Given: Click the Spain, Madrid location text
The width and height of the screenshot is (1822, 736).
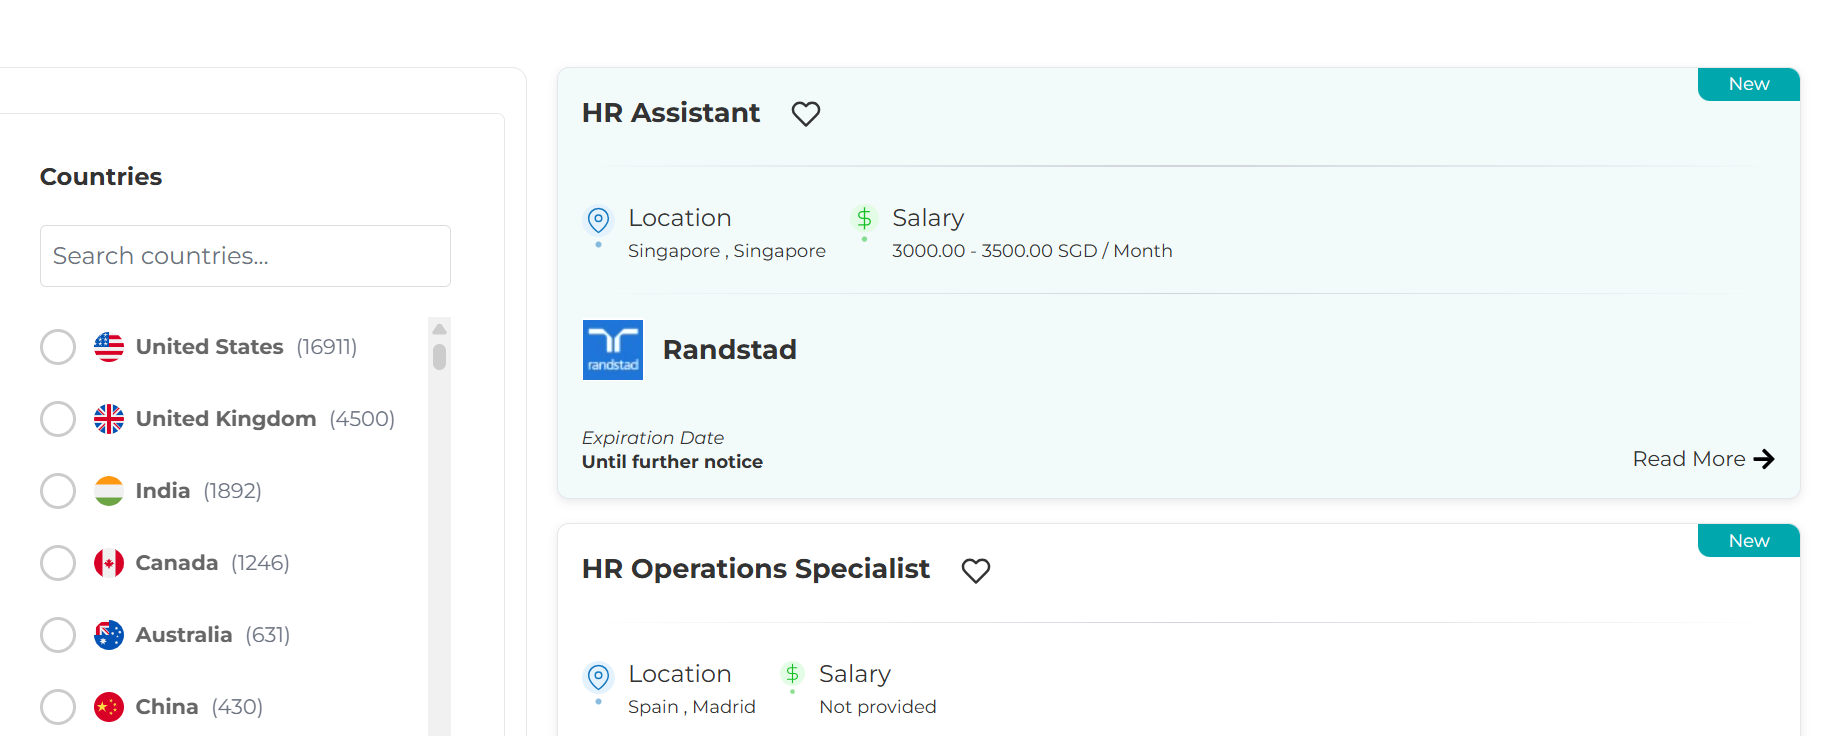Looking at the screenshot, I should click(x=692, y=707).
